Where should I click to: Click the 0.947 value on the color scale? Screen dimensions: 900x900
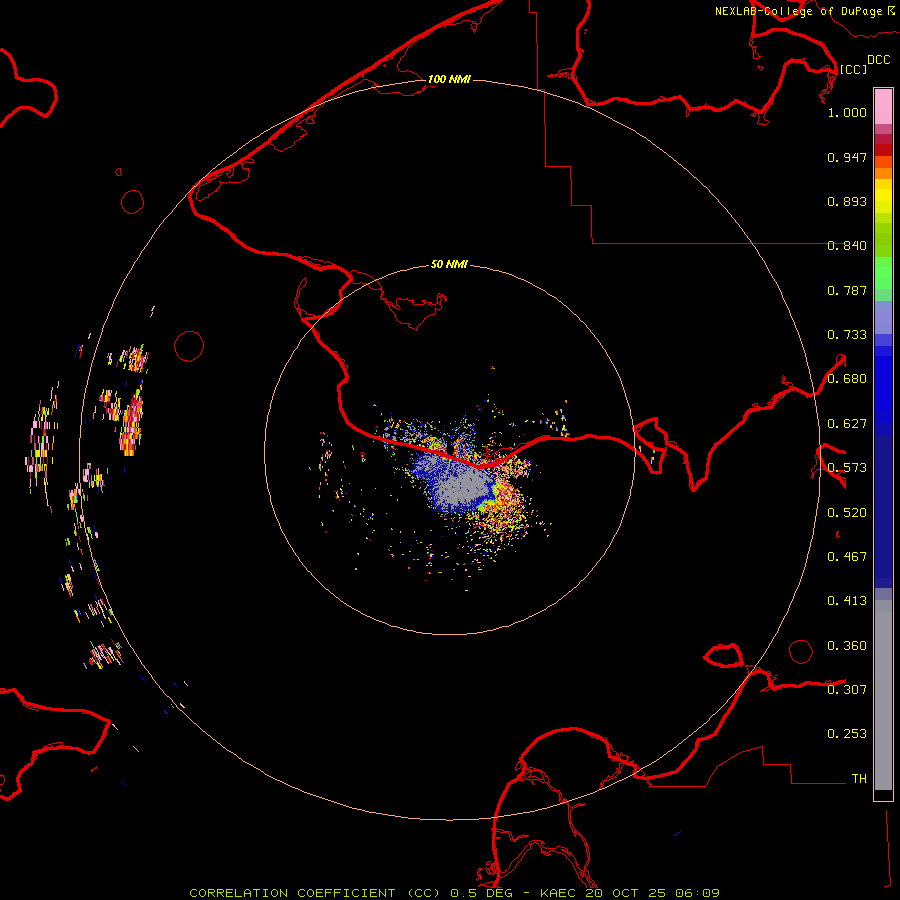[x=847, y=157]
